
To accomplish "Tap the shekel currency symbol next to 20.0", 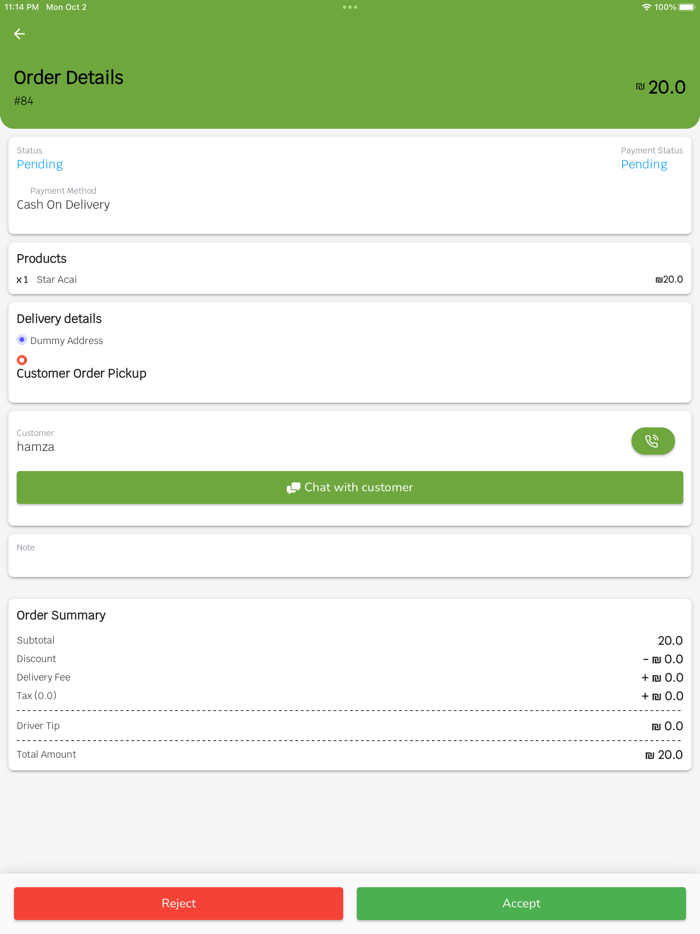I will (642, 88).
